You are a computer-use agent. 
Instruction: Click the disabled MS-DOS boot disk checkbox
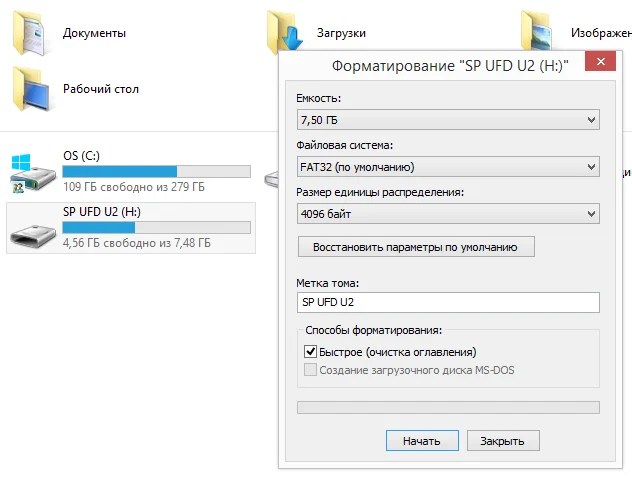point(310,370)
